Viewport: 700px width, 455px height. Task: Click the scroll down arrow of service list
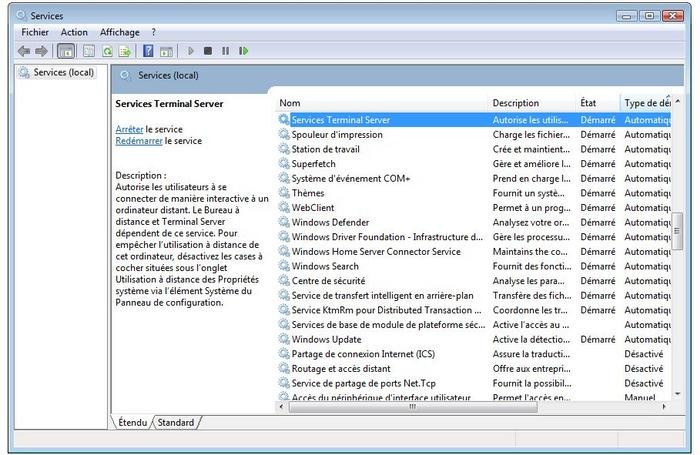coord(677,394)
